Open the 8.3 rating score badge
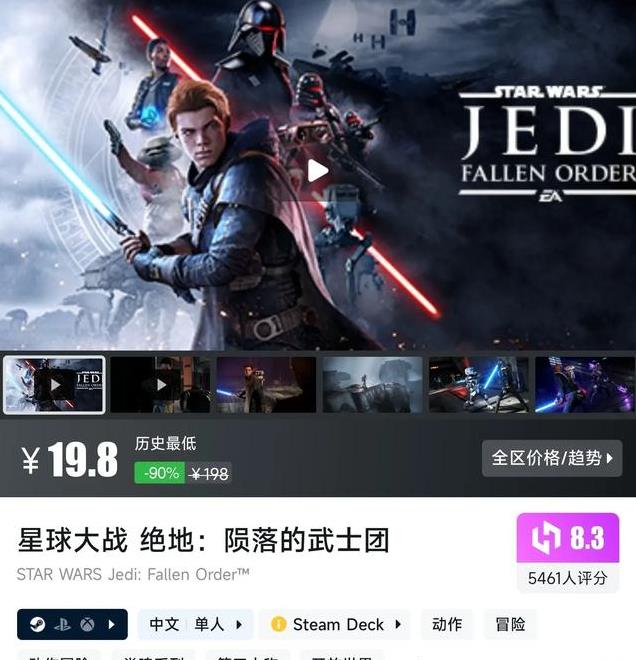This screenshot has height=660, width=636. coord(568,538)
